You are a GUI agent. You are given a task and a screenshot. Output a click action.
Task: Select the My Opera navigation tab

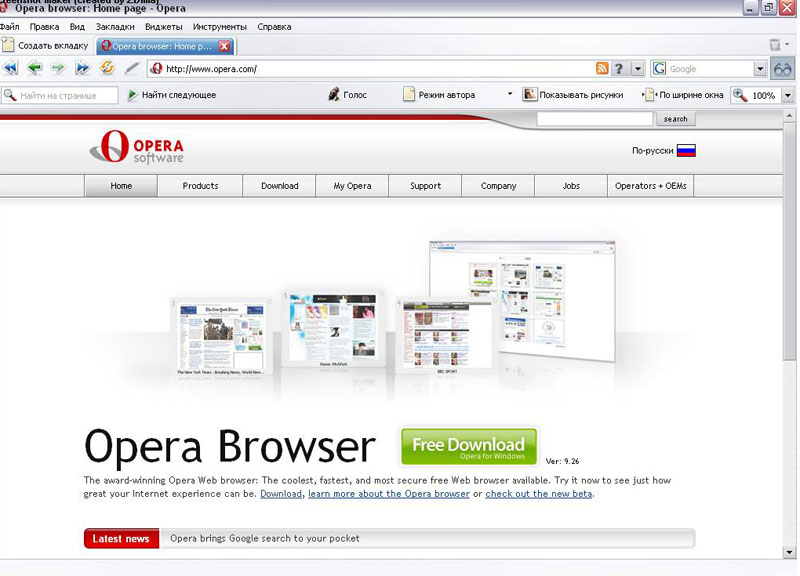(x=352, y=186)
